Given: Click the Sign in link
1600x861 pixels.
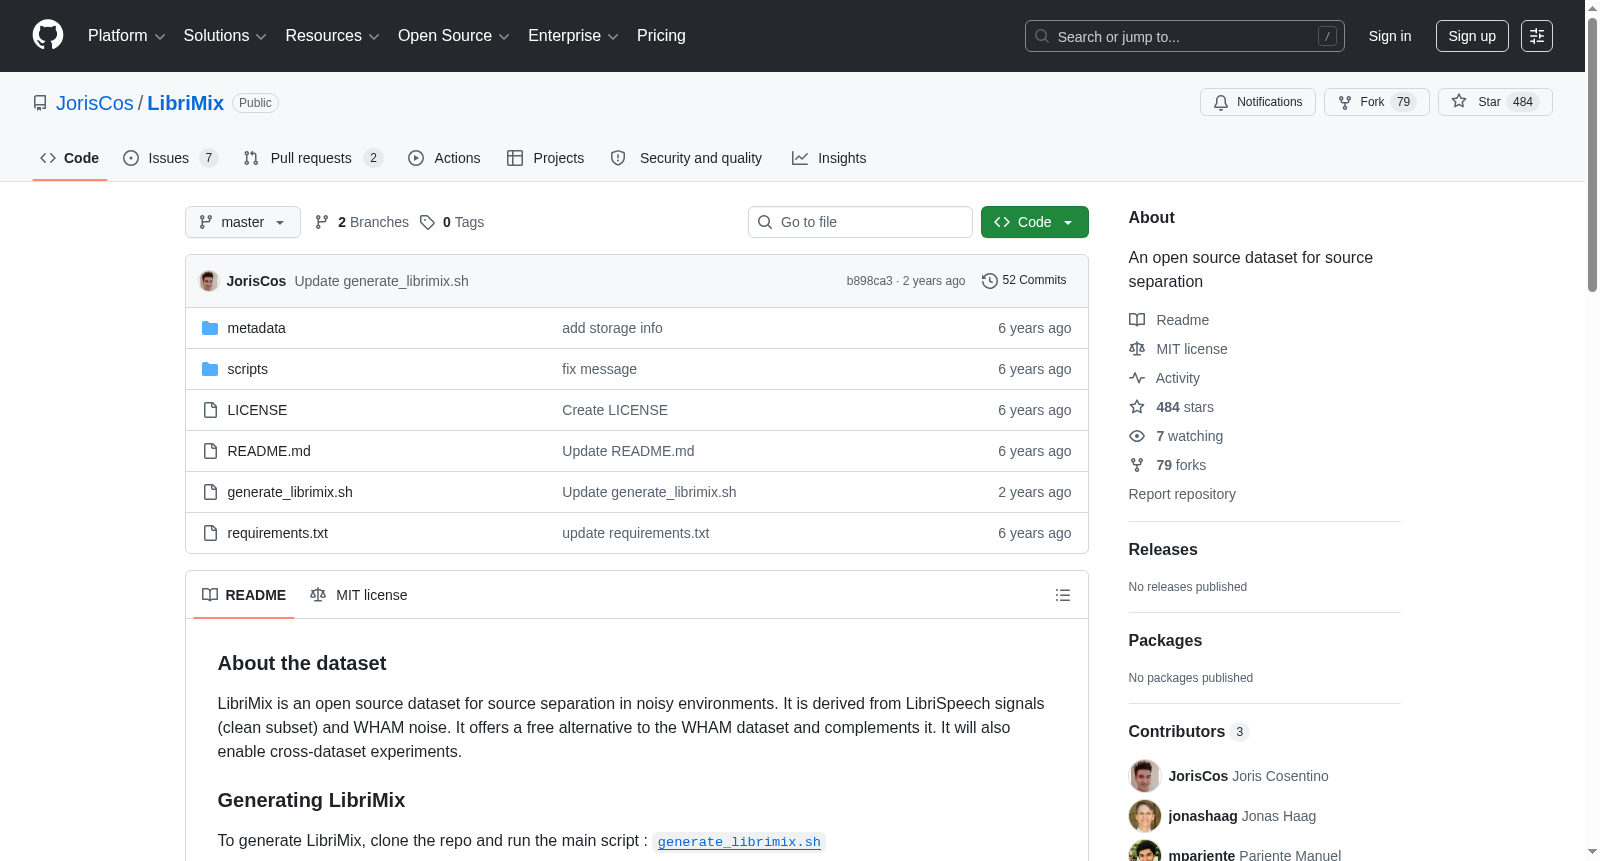Looking at the screenshot, I should (1390, 36).
